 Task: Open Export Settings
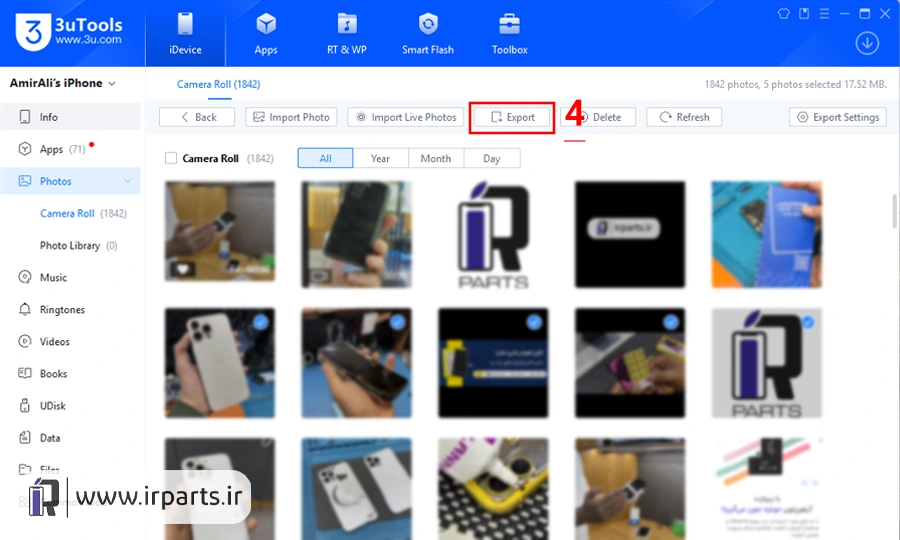(838, 117)
